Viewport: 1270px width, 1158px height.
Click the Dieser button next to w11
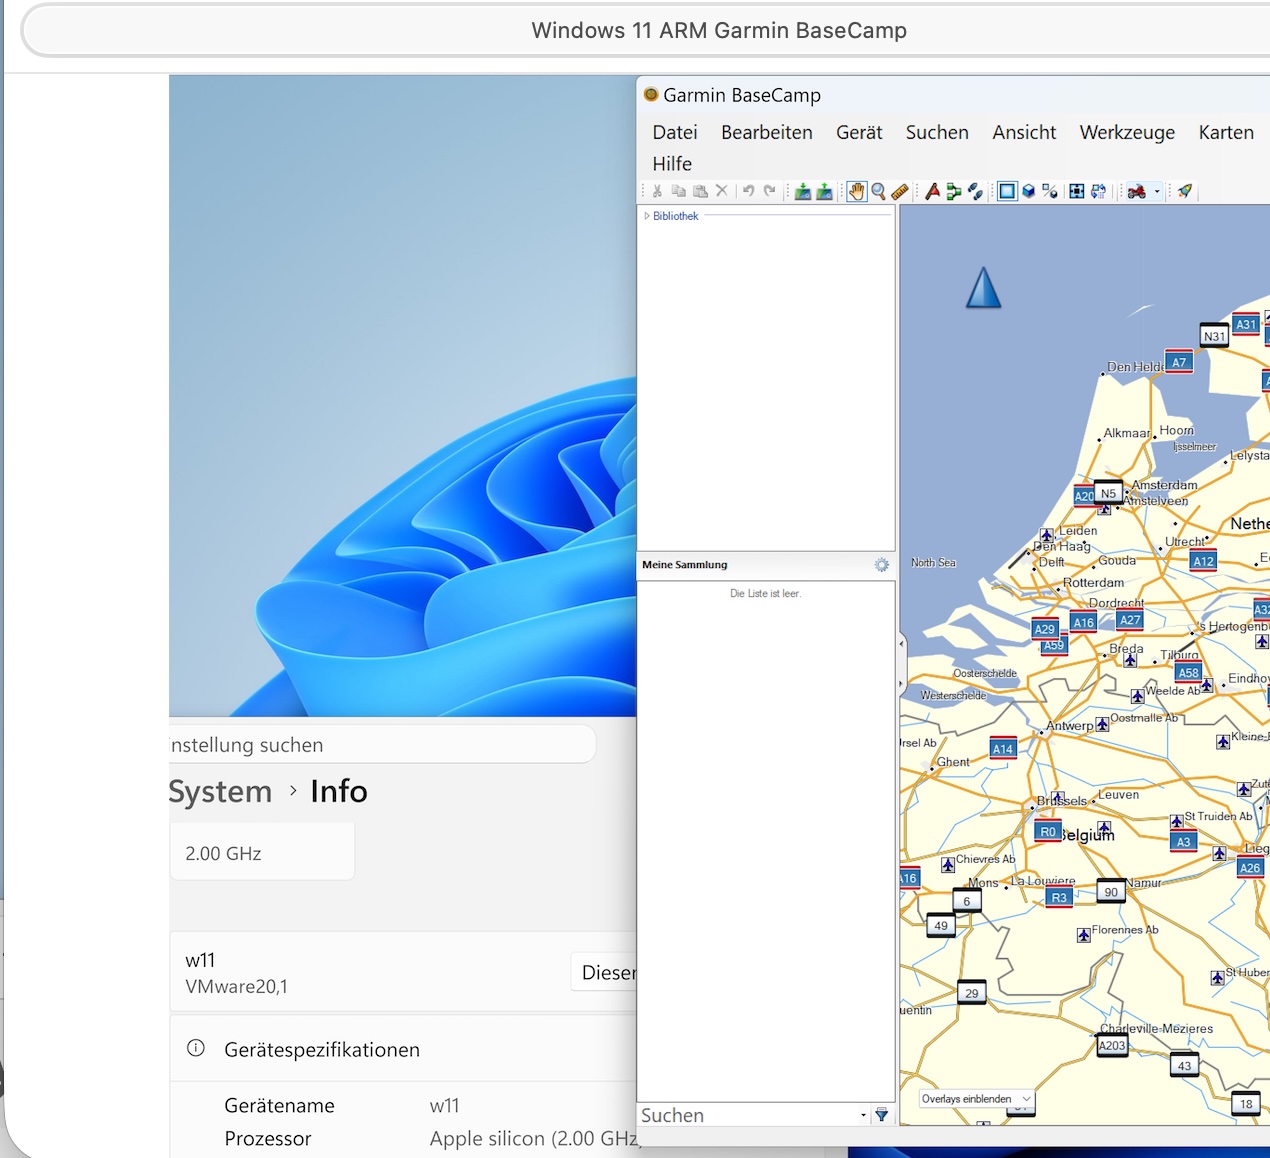[x=604, y=972]
